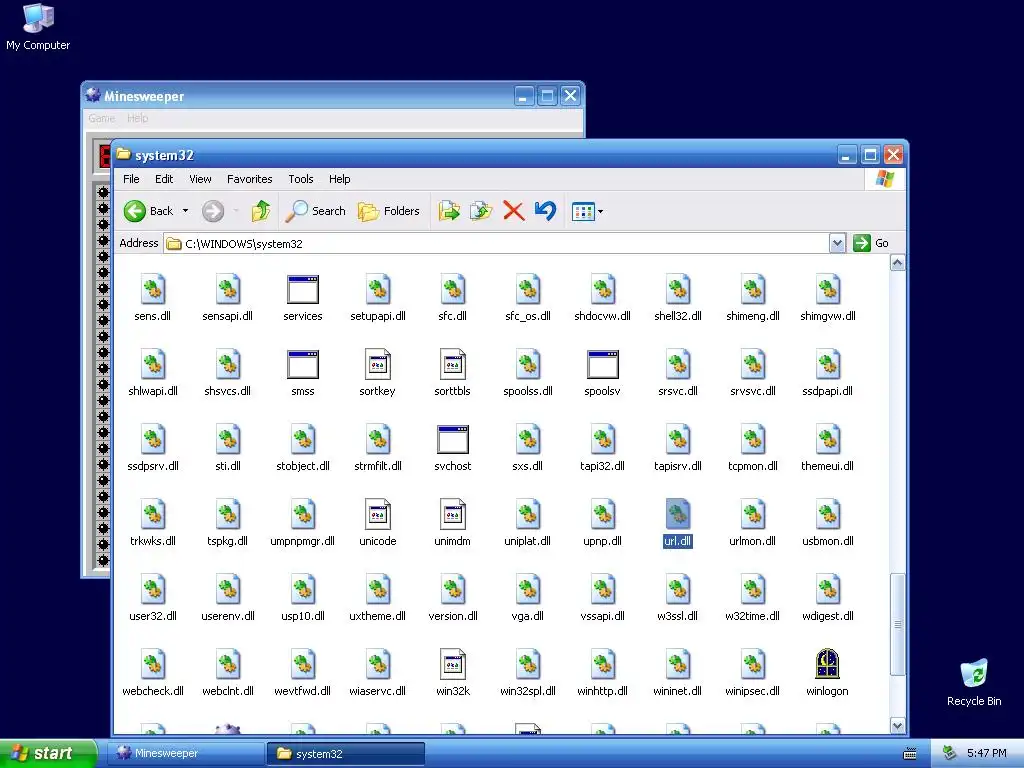
Task: Click the webcheck.dll file name
Action: click(x=153, y=691)
